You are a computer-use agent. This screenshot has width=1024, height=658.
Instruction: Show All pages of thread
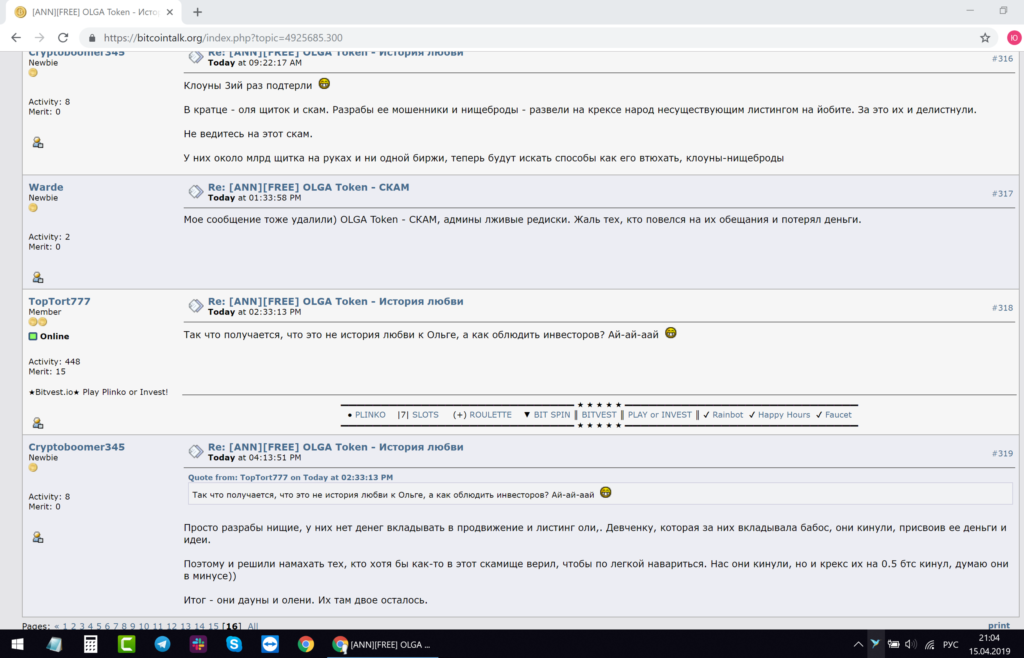coord(253,626)
